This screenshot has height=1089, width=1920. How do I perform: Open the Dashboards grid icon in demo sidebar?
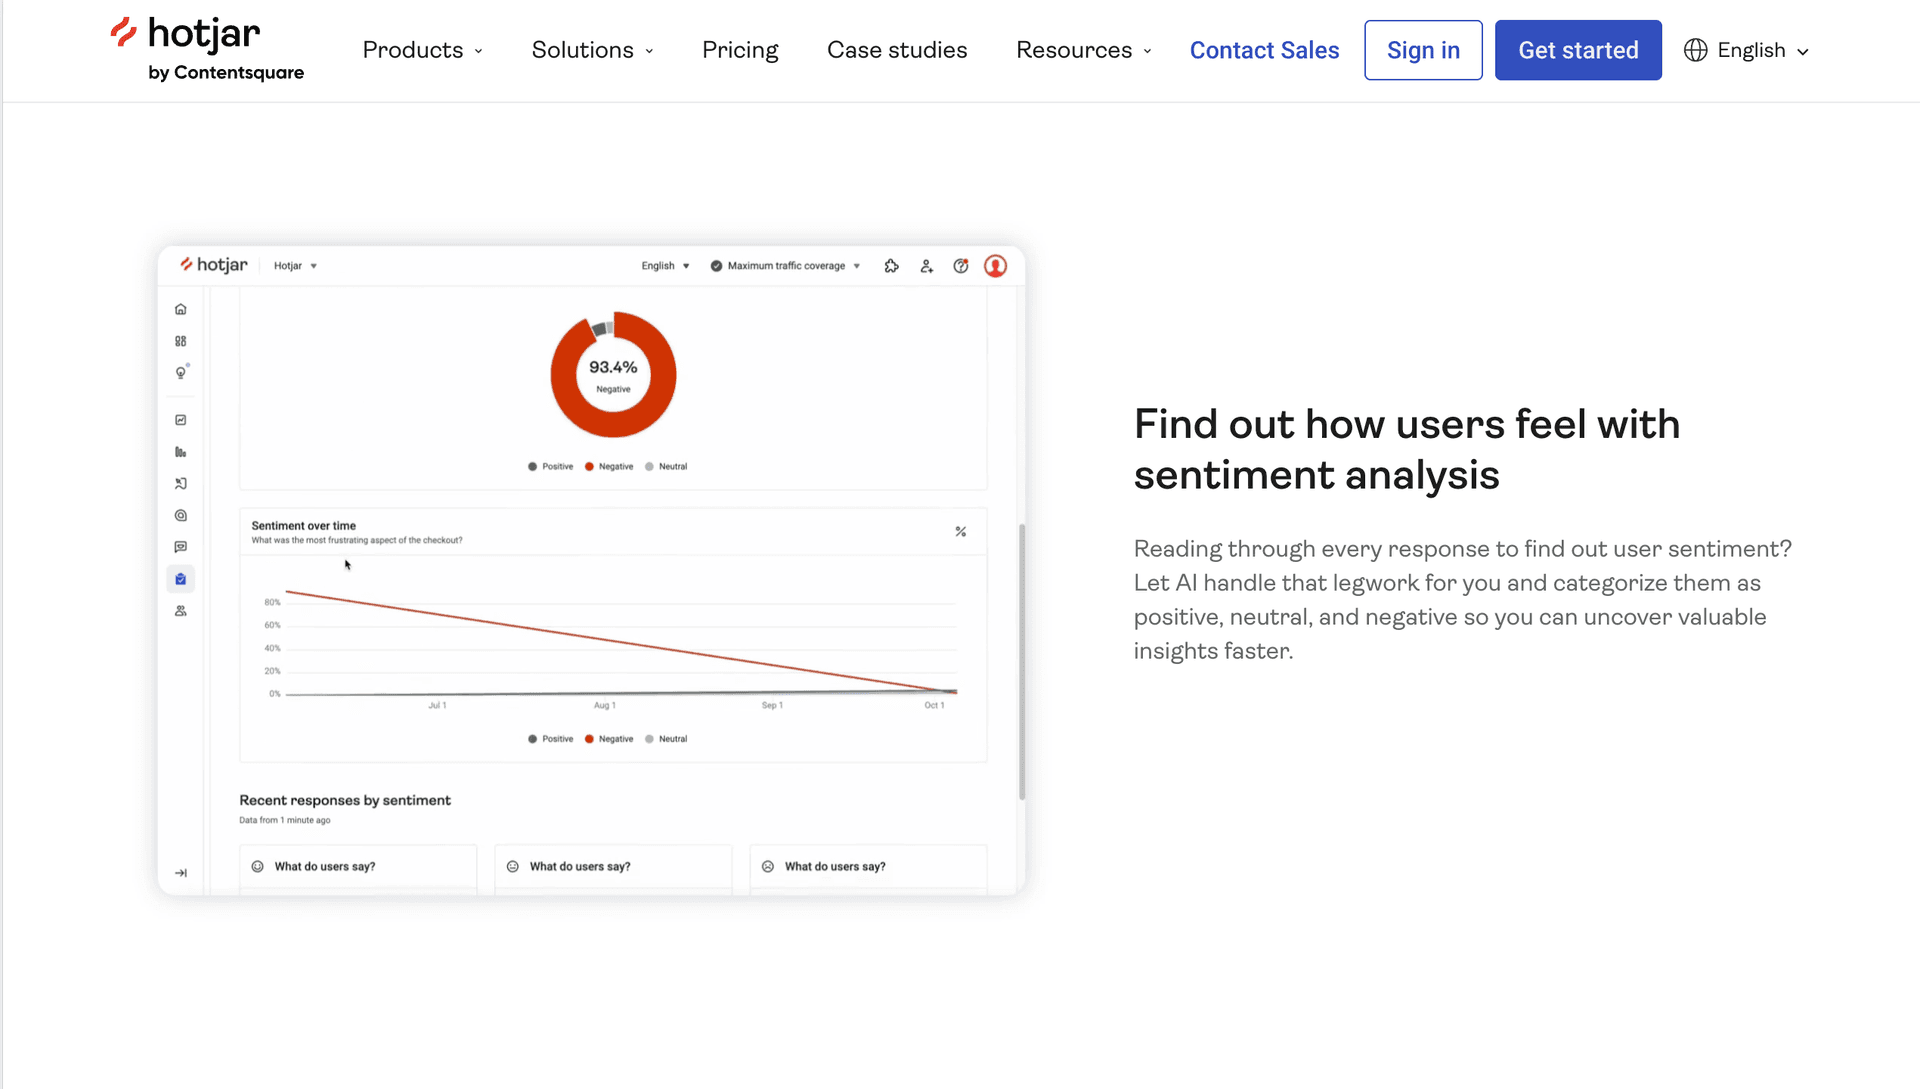click(x=181, y=341)
